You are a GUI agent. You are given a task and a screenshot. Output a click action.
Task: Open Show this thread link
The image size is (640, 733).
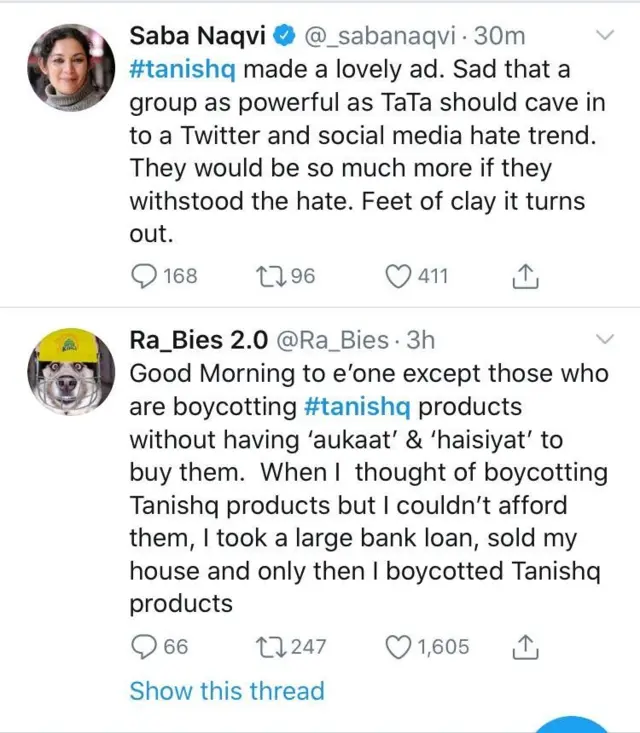pyautogui.click(x=227, y=691)
